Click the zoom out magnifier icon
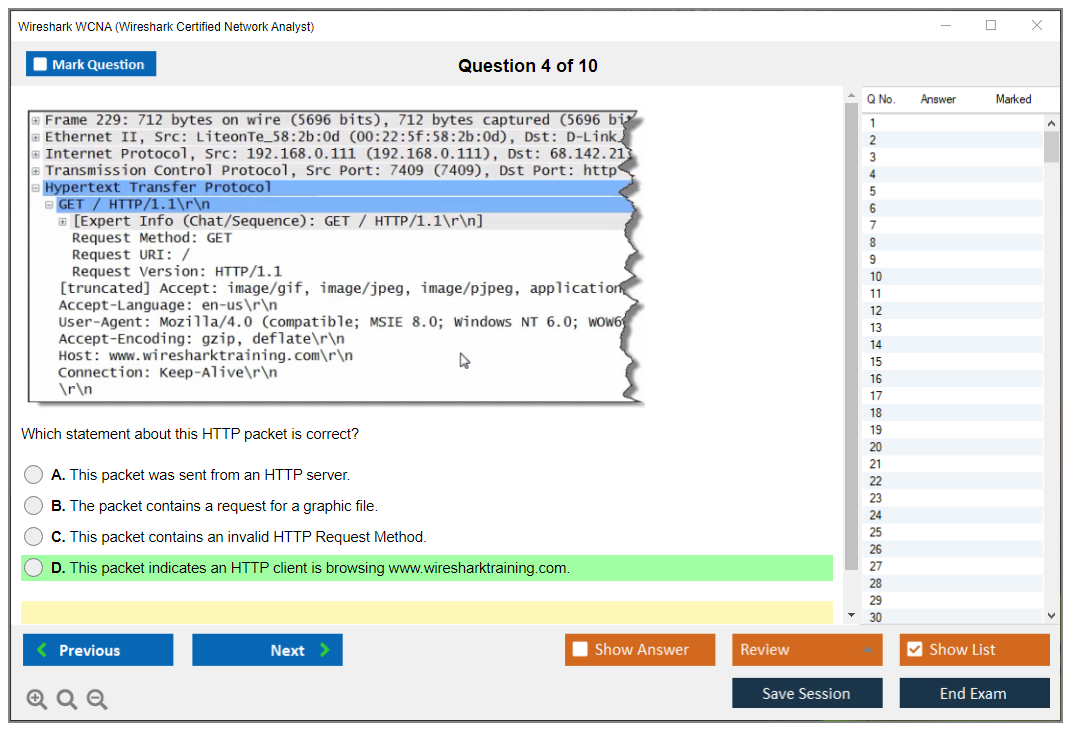The image size is (1075, 735). [97, 700]
